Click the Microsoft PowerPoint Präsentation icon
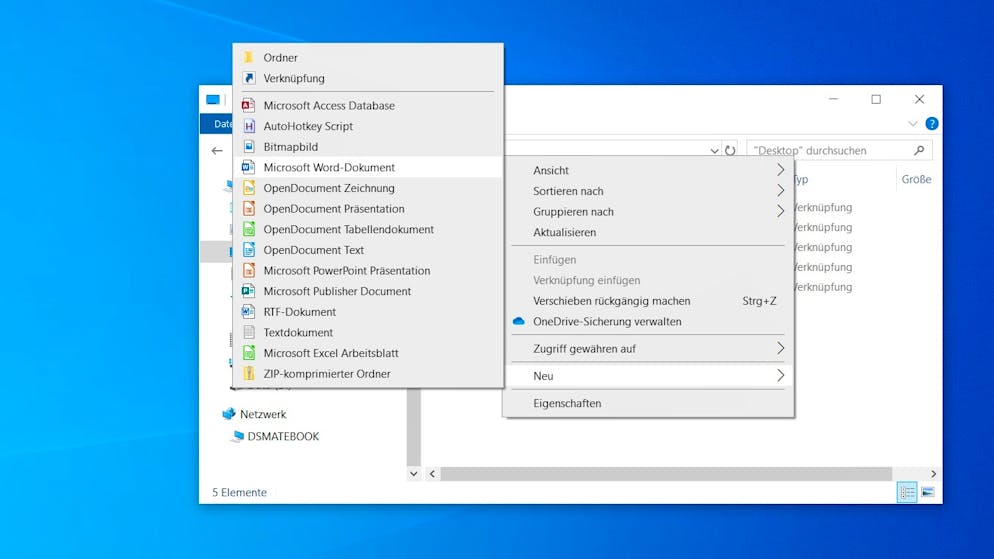 (248, 271)
